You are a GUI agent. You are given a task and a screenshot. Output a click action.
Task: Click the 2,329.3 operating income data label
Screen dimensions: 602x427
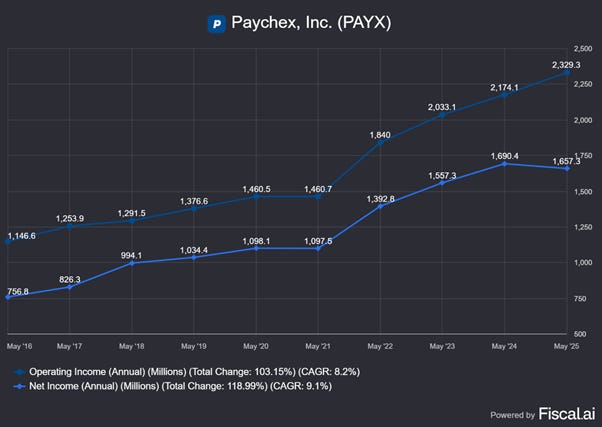click(x=566, y=65)
